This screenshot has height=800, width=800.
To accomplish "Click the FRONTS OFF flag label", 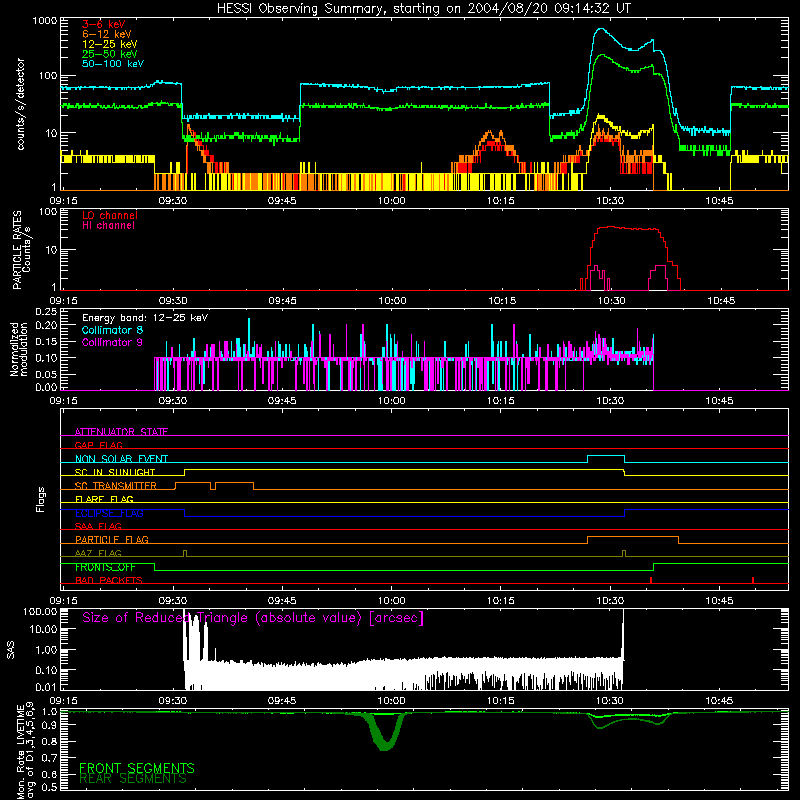I will (105, 567).
